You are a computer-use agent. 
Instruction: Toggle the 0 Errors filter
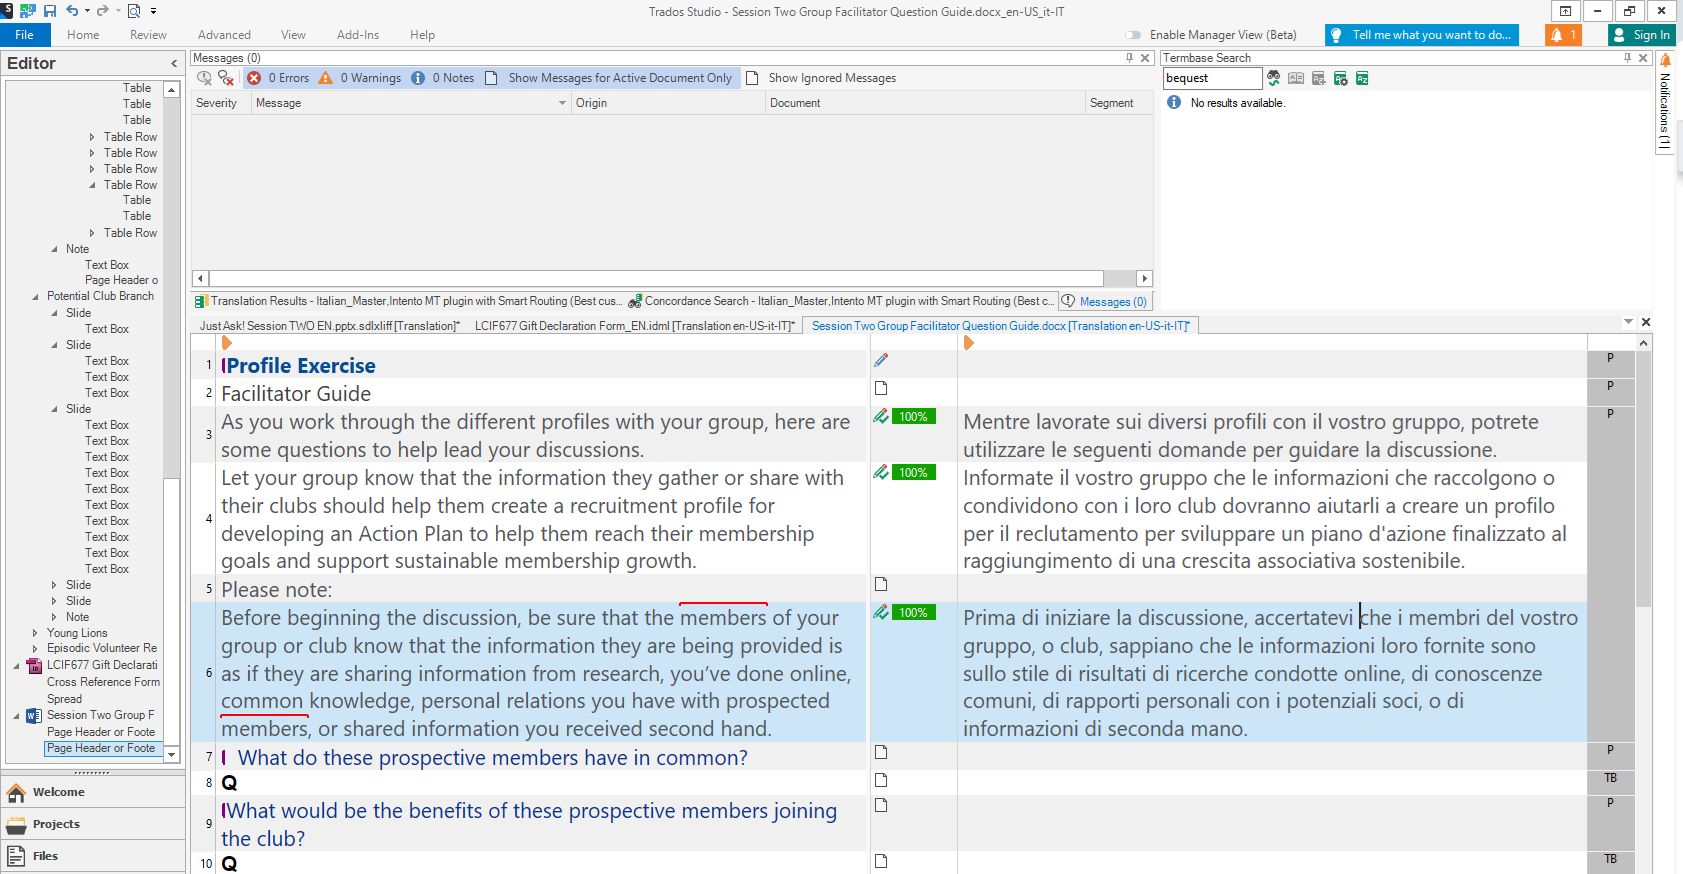click(x=278, y=78)
